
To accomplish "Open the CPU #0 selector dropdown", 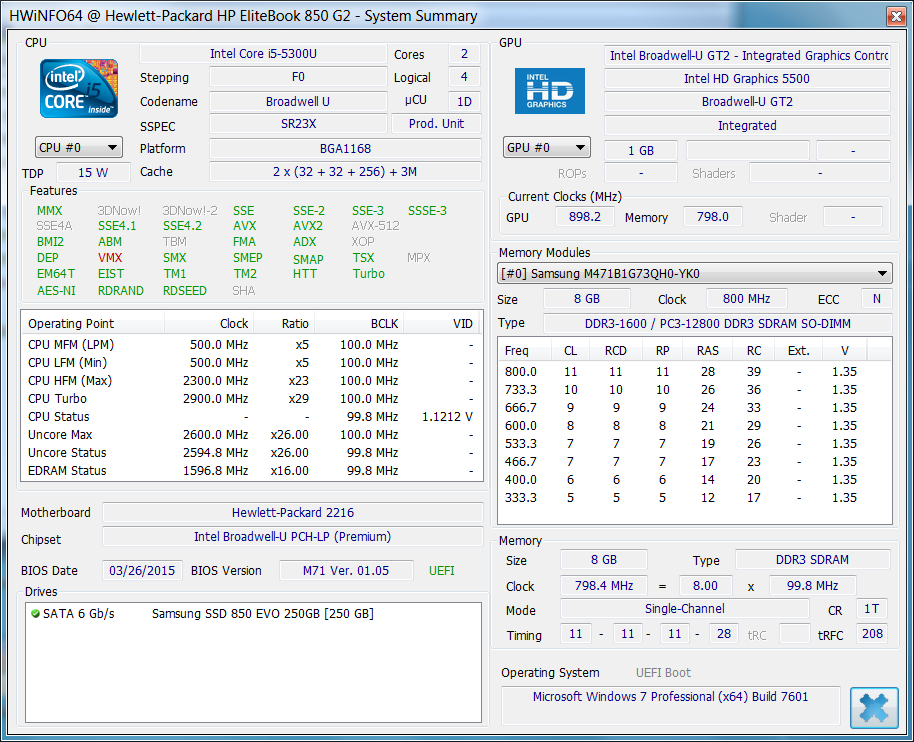I will (79, 147).
